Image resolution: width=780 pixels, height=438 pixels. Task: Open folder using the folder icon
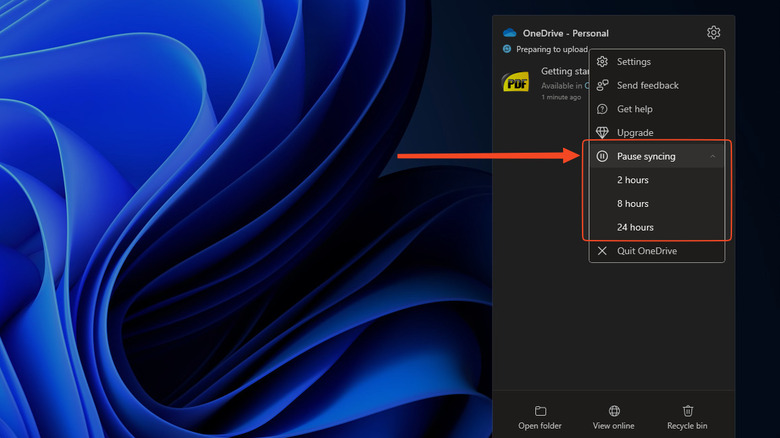pos(540,411)
